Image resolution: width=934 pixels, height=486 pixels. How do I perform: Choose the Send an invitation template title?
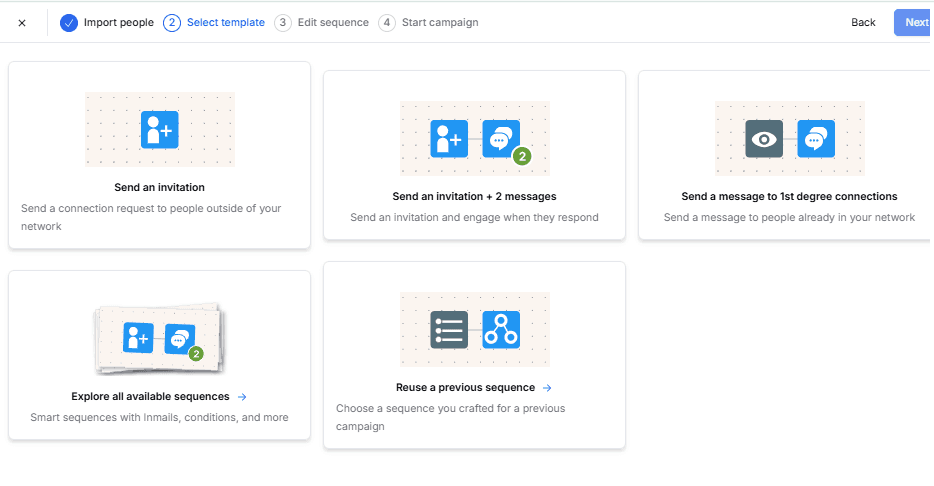point(159,187)
